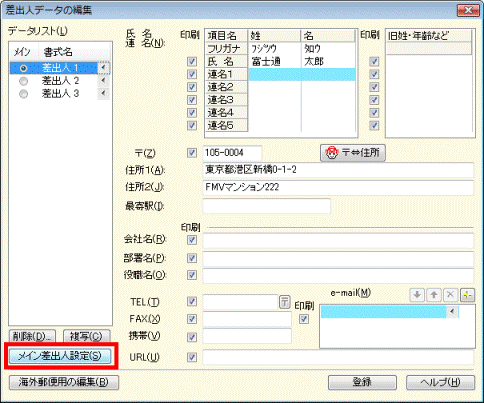
Task: Click the 〒⇔住所 postal code conversion button
Action: pos(353,153)
